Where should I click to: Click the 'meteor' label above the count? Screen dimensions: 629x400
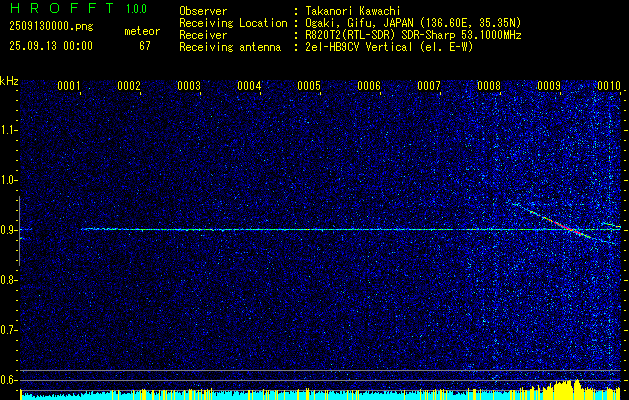[142, 31]
